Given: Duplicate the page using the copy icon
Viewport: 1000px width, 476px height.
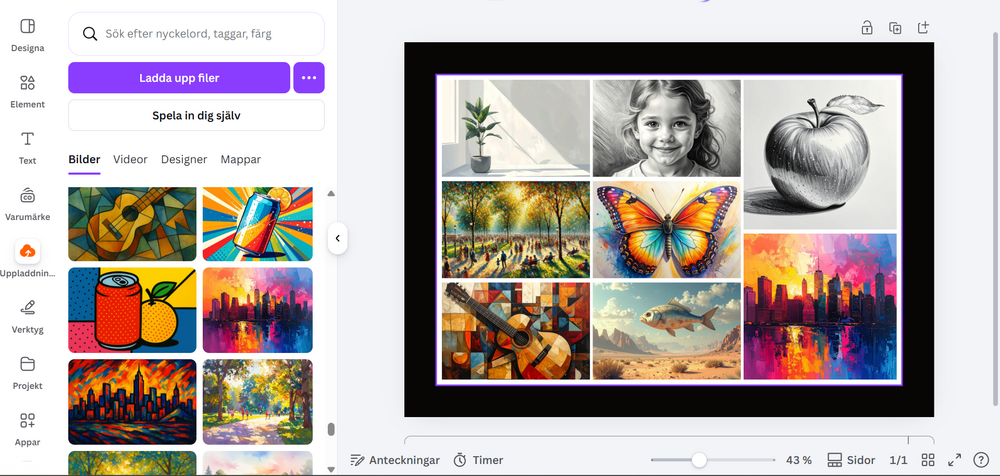Looking at the screenshot, I should [x=895, y=28].
